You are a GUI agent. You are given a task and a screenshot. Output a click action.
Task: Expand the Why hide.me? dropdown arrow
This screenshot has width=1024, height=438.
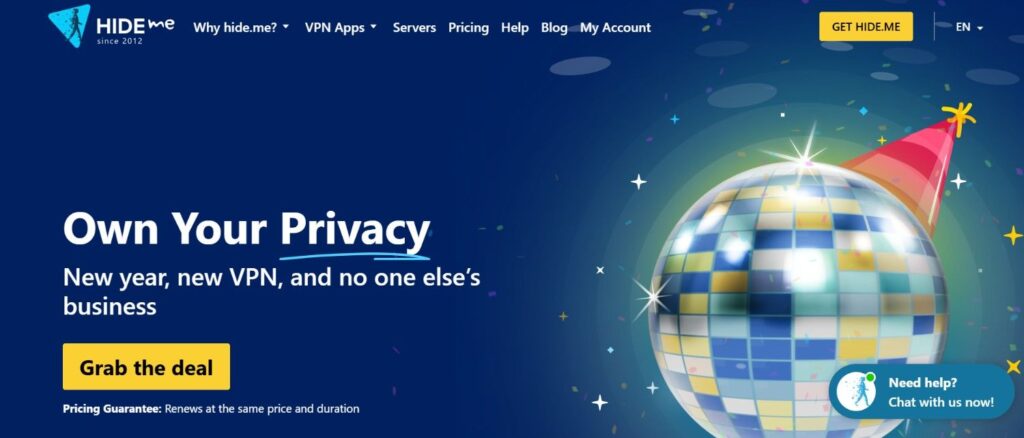(x=285, y=27)
